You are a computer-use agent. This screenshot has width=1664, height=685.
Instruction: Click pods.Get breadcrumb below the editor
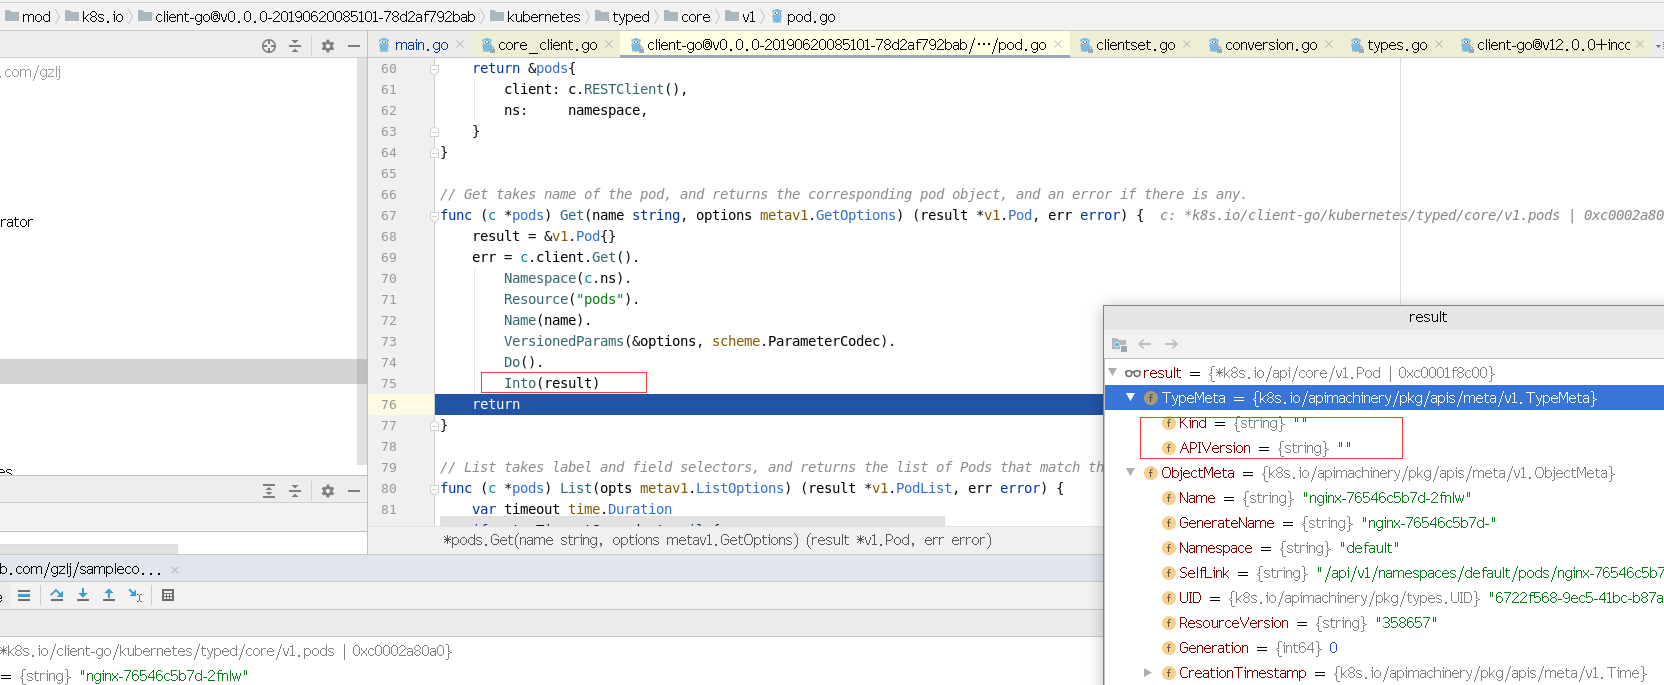pyautogui.click(x=717, y=540)
